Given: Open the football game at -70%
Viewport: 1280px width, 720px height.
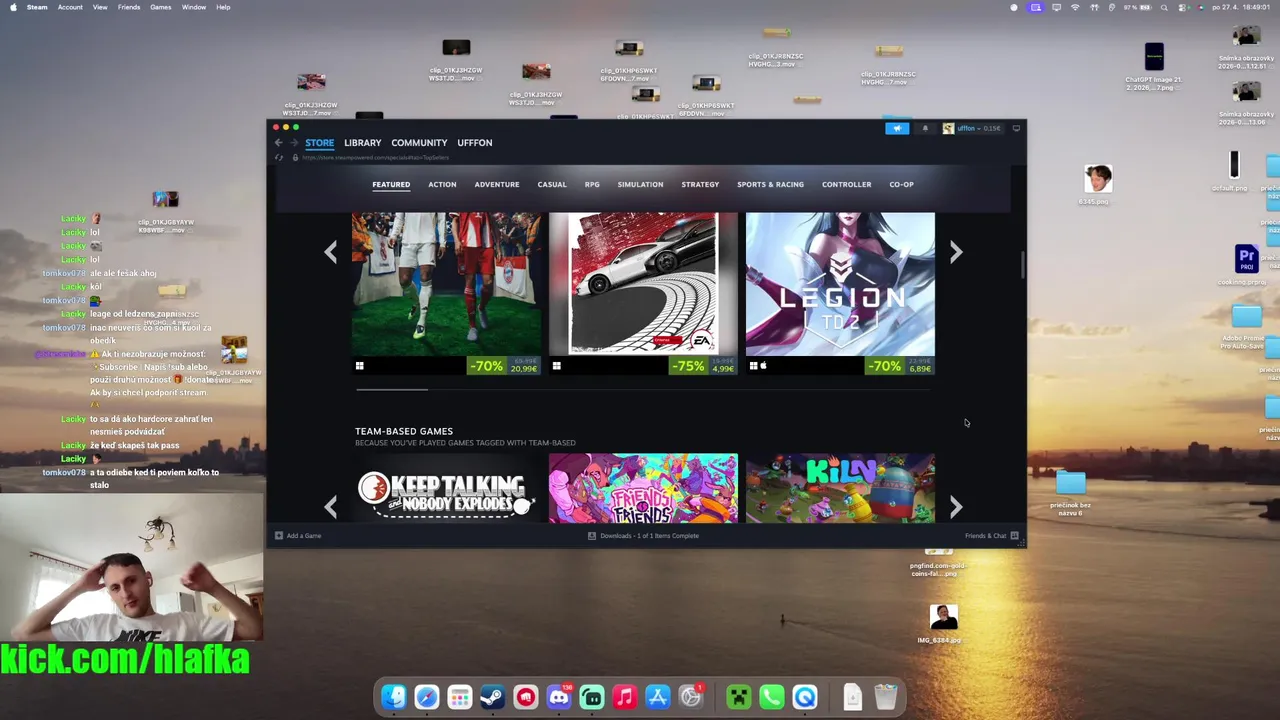Looking at the screenshot, I should pyautogui.click(x=446, y=284).
